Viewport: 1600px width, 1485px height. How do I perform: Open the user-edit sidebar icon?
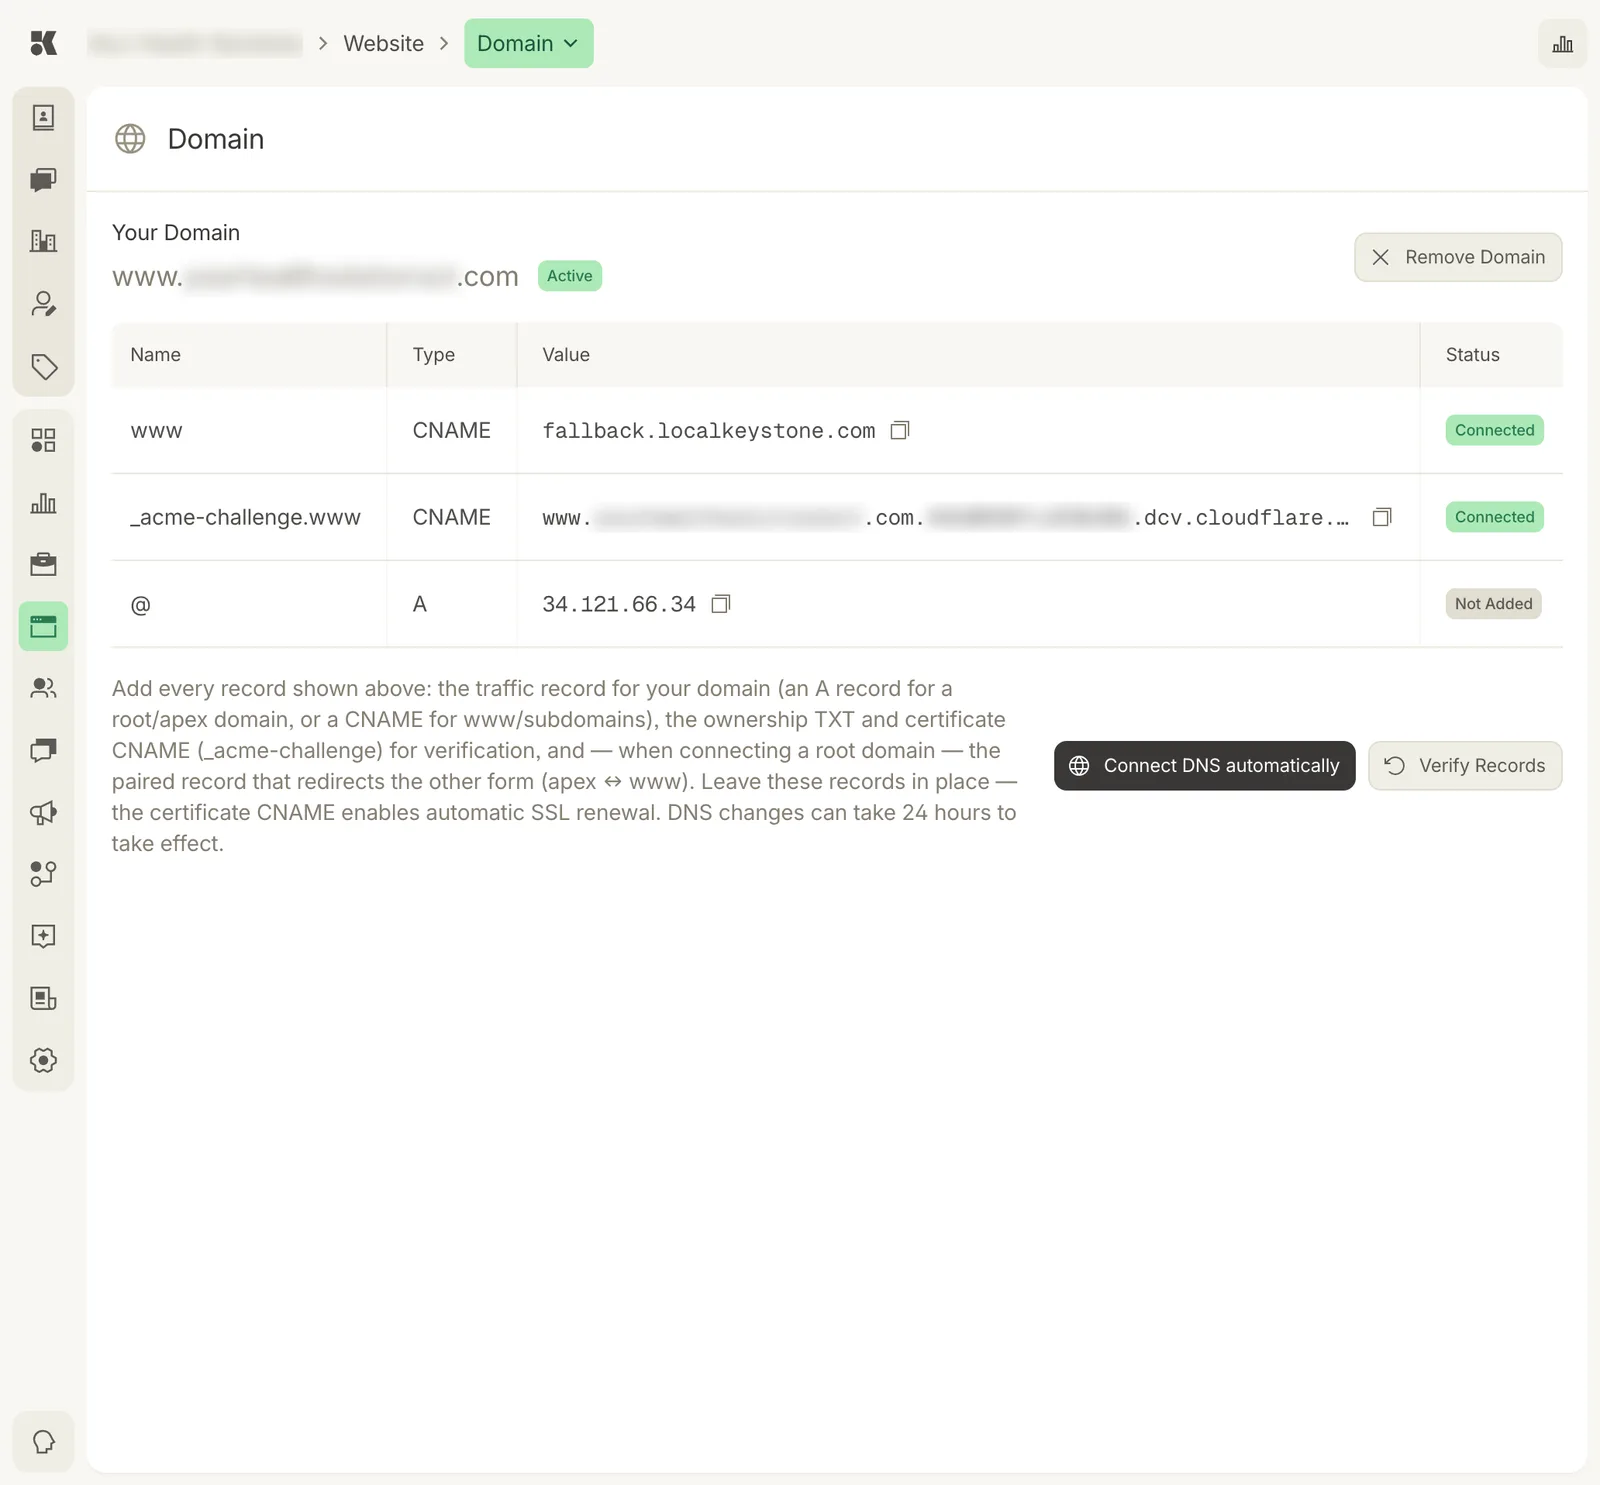click(43, 304)
